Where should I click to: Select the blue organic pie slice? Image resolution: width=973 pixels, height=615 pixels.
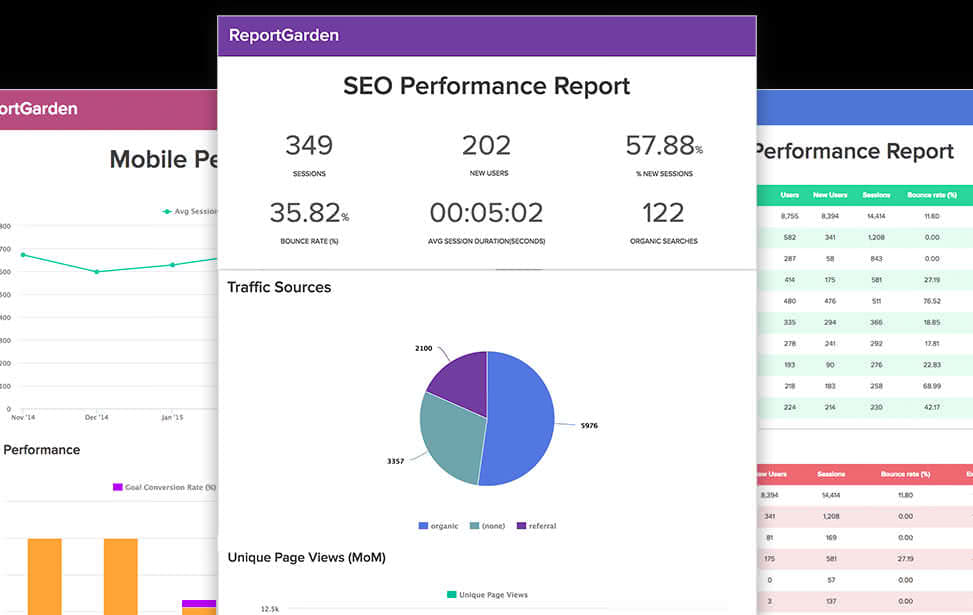click(522, 422)
